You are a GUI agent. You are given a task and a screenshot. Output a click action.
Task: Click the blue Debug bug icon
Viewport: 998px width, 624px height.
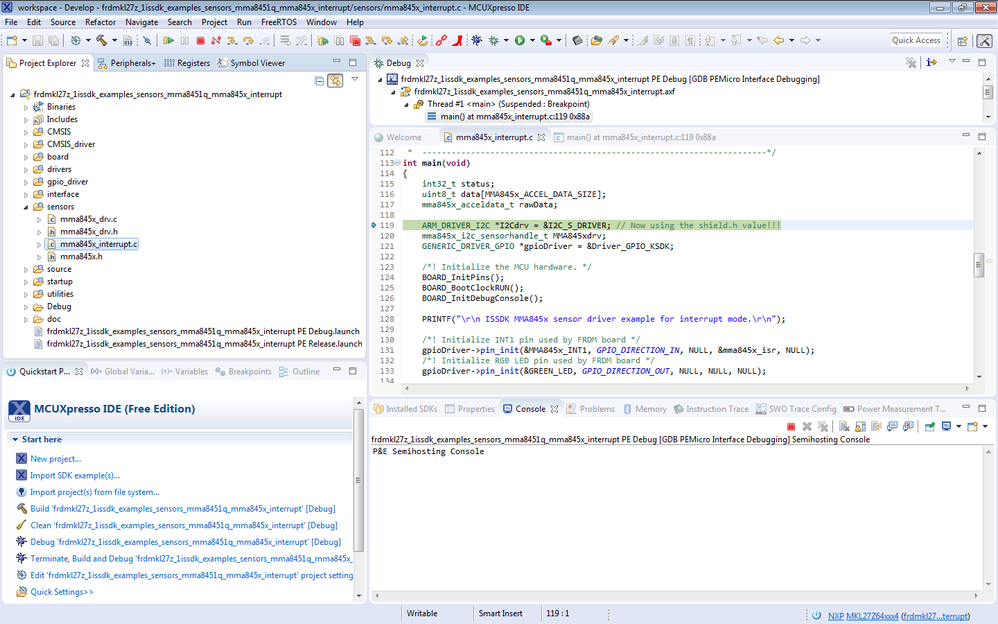[x=477, y=41]
